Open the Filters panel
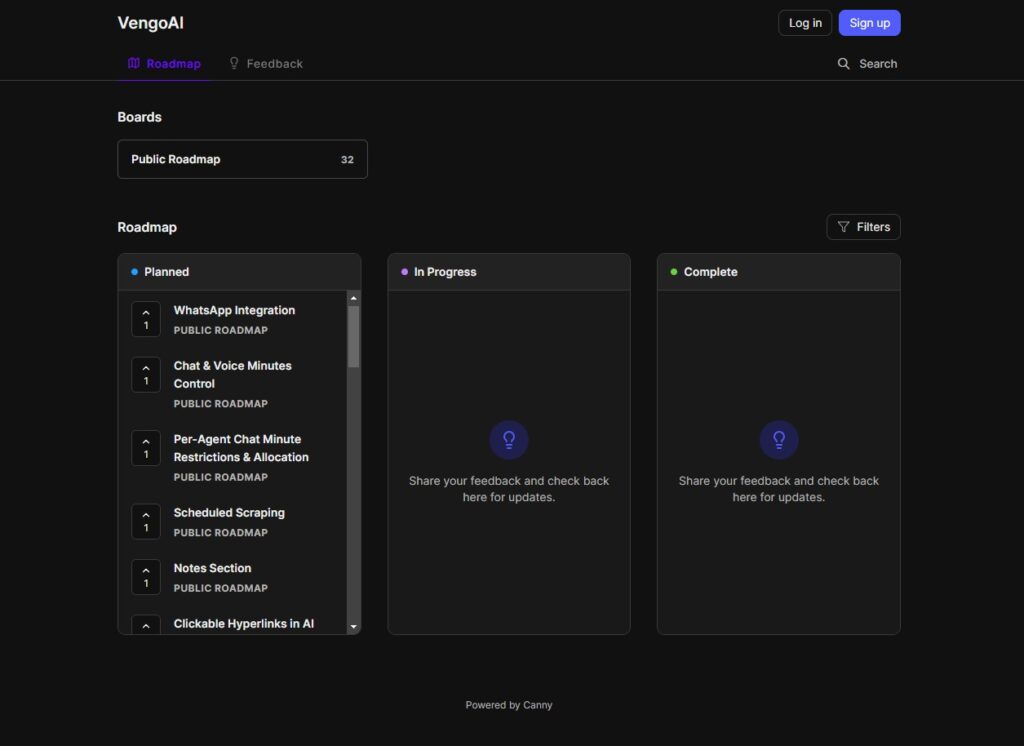1024x746 pixels. point(863,226)
